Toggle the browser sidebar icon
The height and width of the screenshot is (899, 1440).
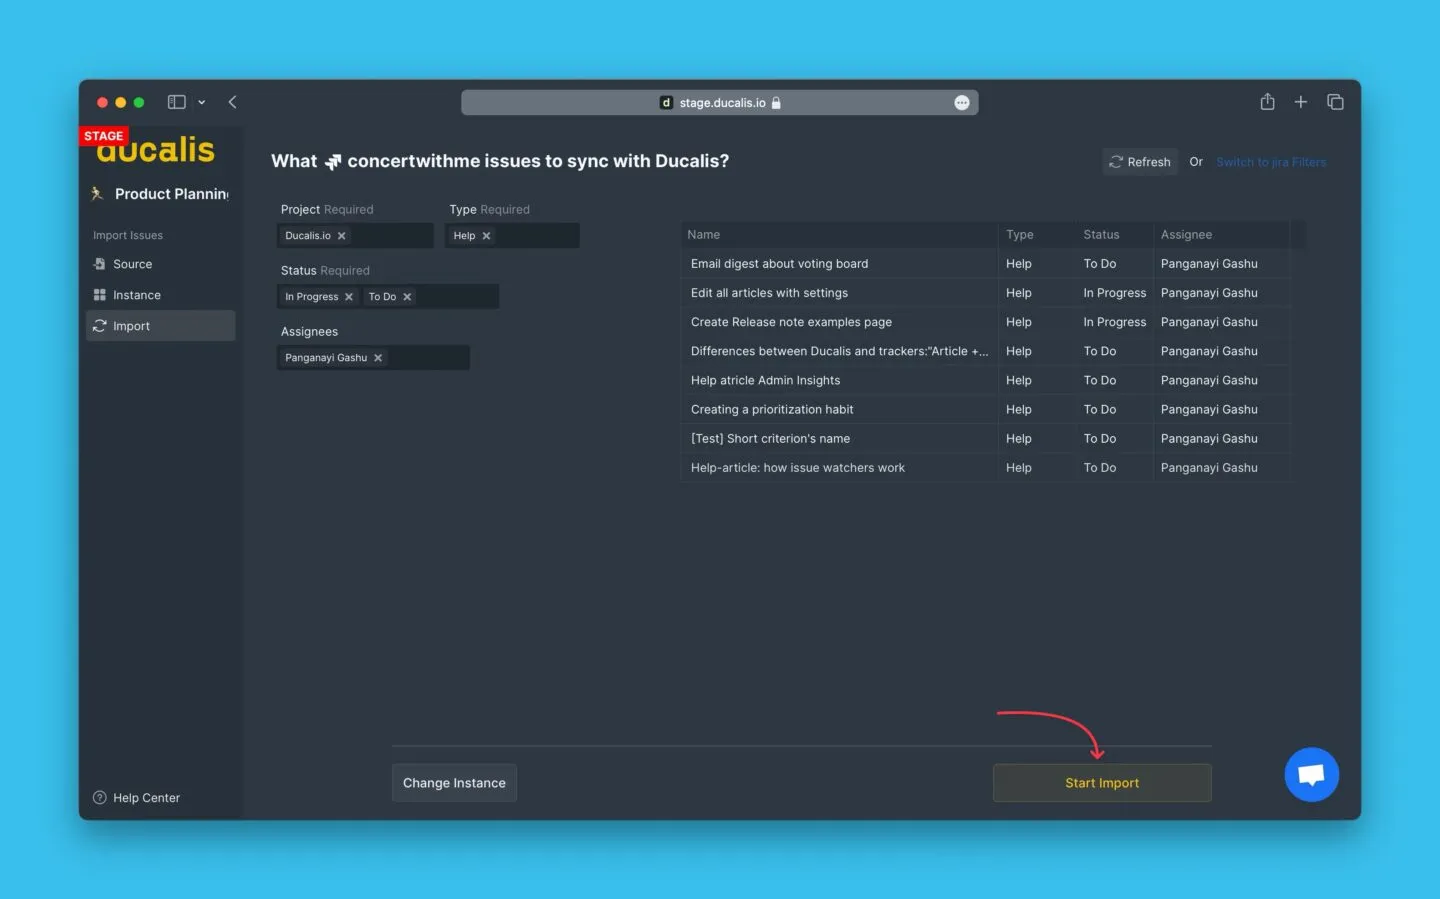click(x=177, y=102)
